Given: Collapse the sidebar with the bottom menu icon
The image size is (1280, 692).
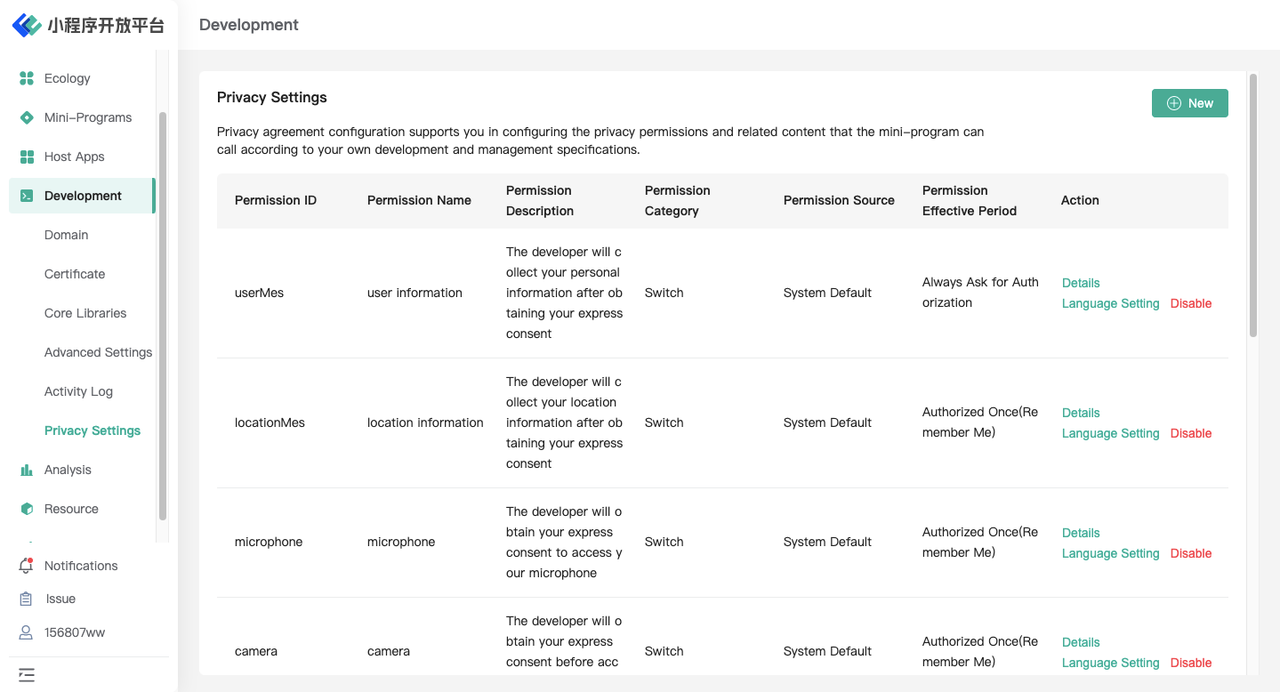Looking at the screenshot, I should click(27, 676).
